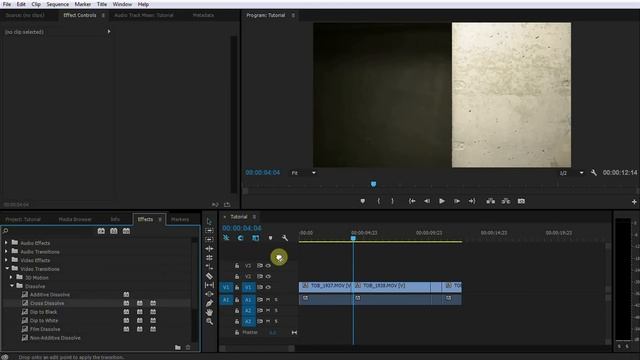Click the Lift button

point(491,201)
